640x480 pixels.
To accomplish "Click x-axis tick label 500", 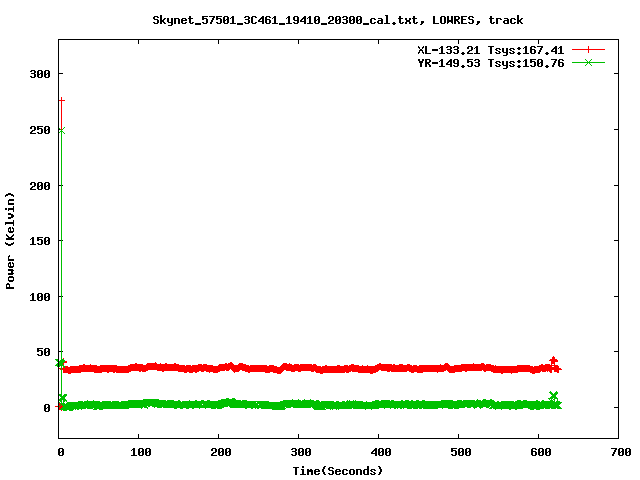I will pyautogui.click(x=461, y=452).
